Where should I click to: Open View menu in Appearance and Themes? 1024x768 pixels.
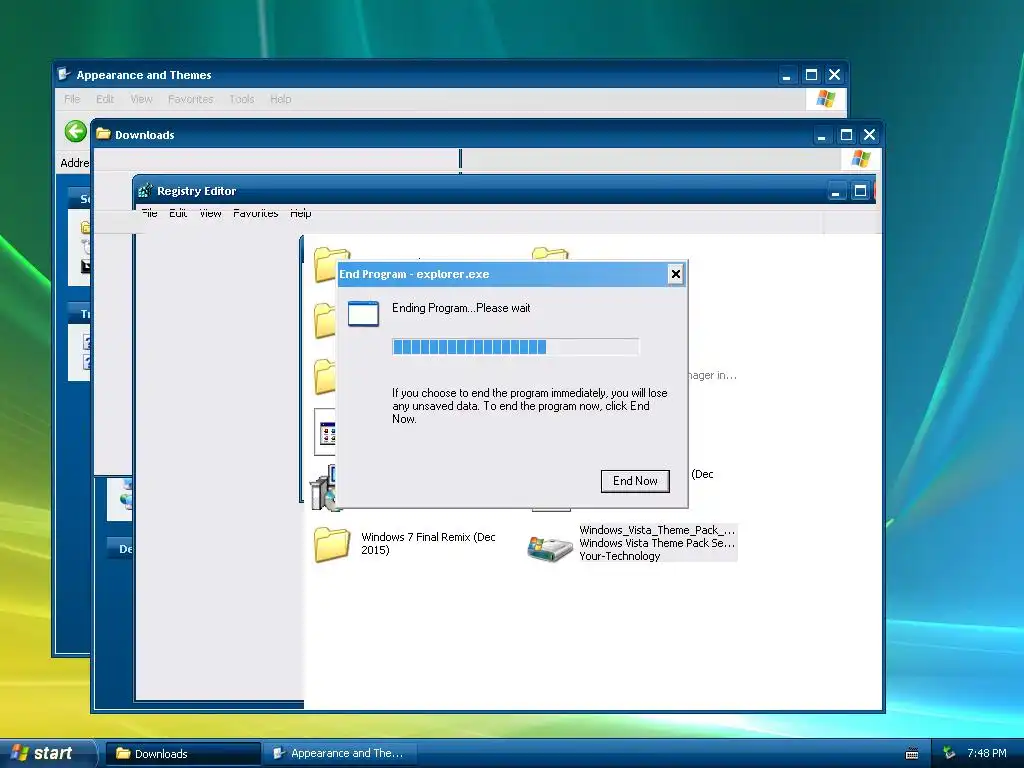(141, 99)
